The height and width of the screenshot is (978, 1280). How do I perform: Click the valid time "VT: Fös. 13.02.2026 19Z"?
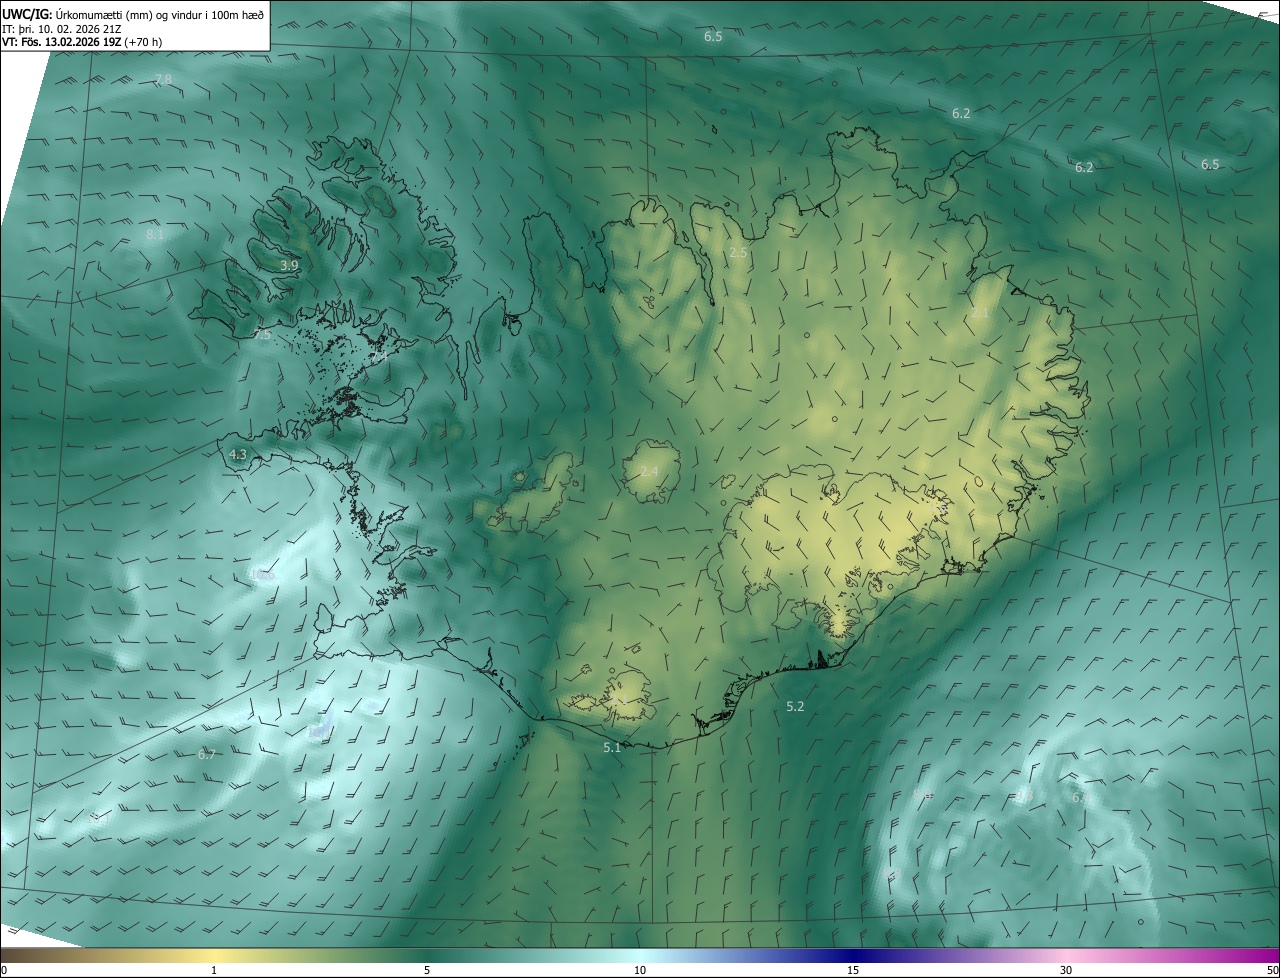[x=62, y=42]
